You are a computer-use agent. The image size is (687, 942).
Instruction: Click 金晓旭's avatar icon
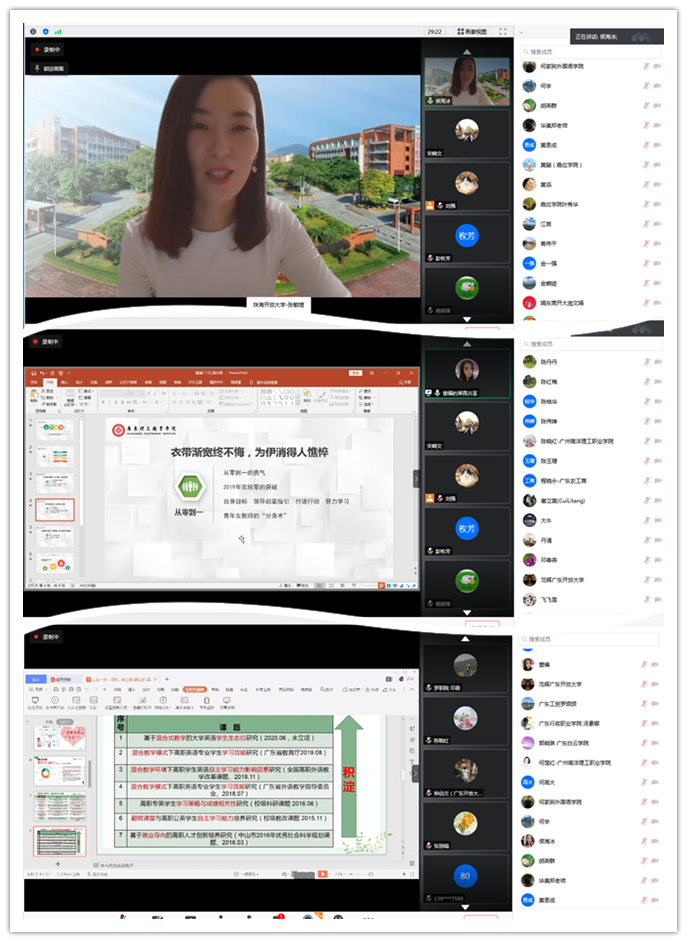pos(529,283)
